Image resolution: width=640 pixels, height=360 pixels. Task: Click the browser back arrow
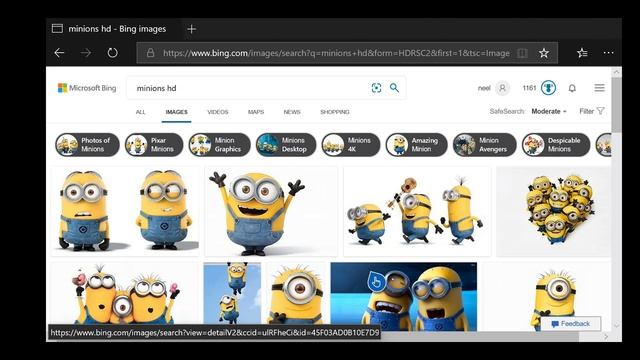click(x=60, y=53)
